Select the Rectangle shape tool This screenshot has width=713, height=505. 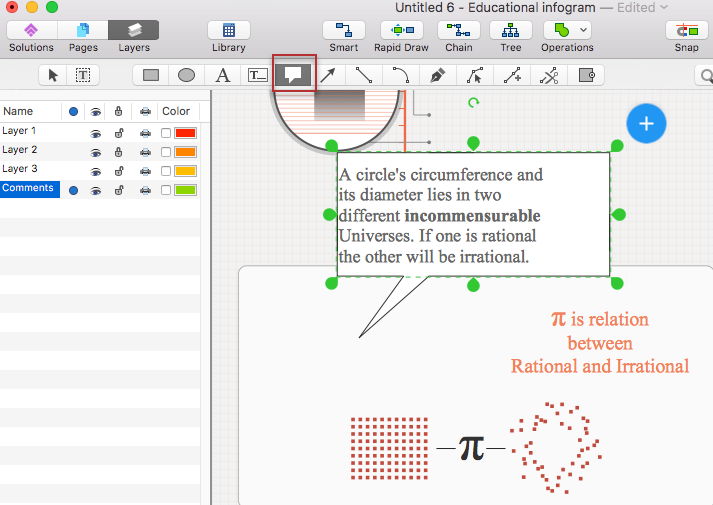(151, 75)
